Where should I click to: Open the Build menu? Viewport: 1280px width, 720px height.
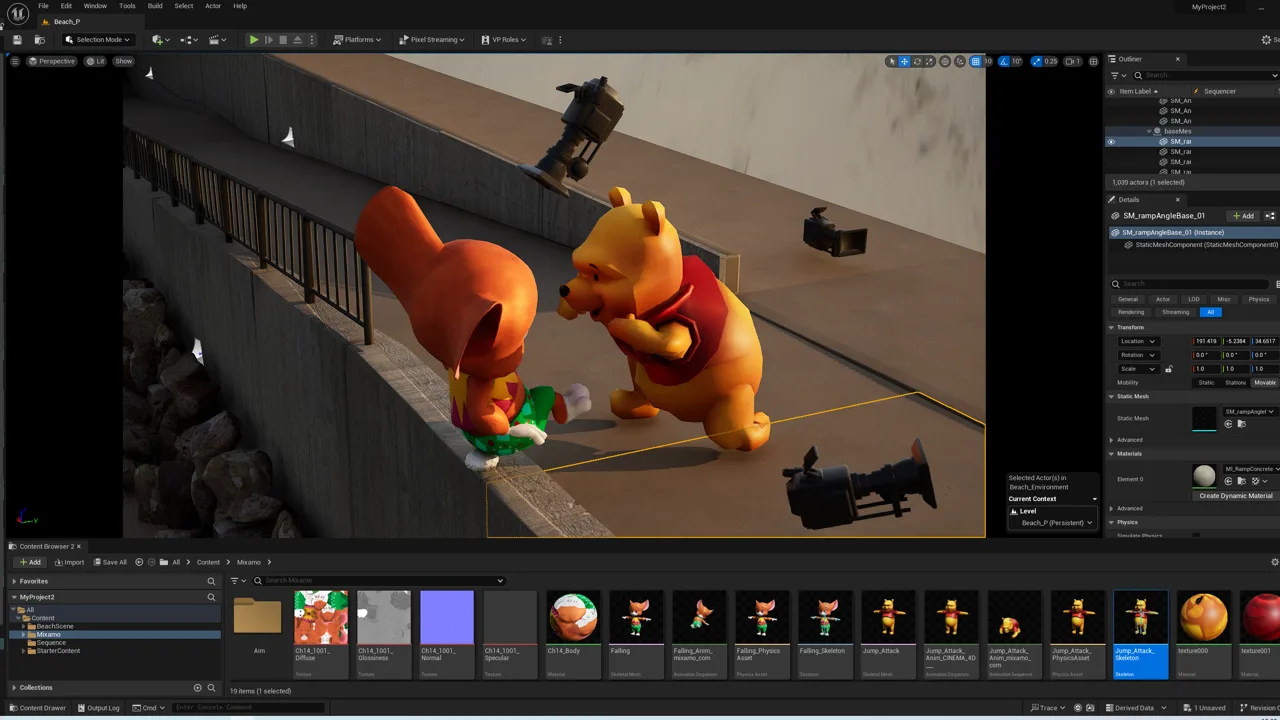click(155, 6)
